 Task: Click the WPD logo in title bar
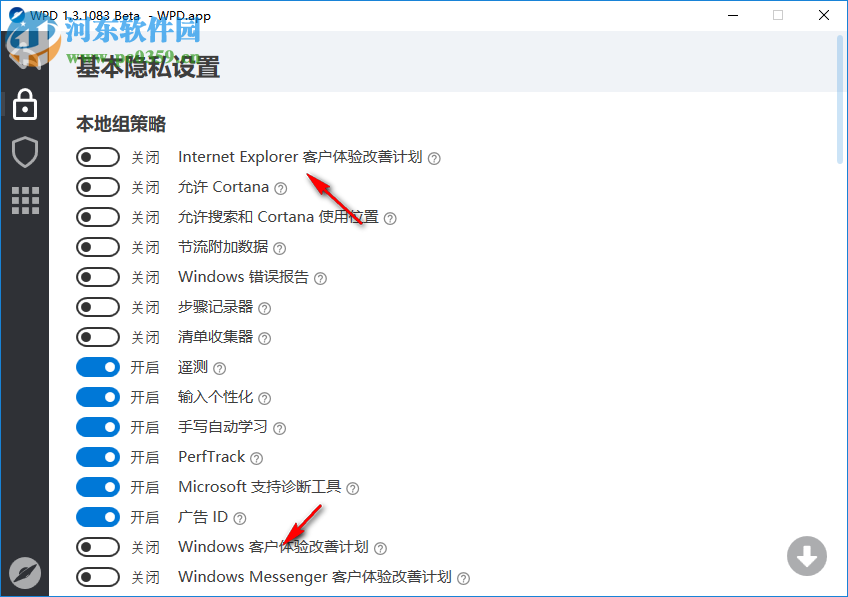(16, 15)
